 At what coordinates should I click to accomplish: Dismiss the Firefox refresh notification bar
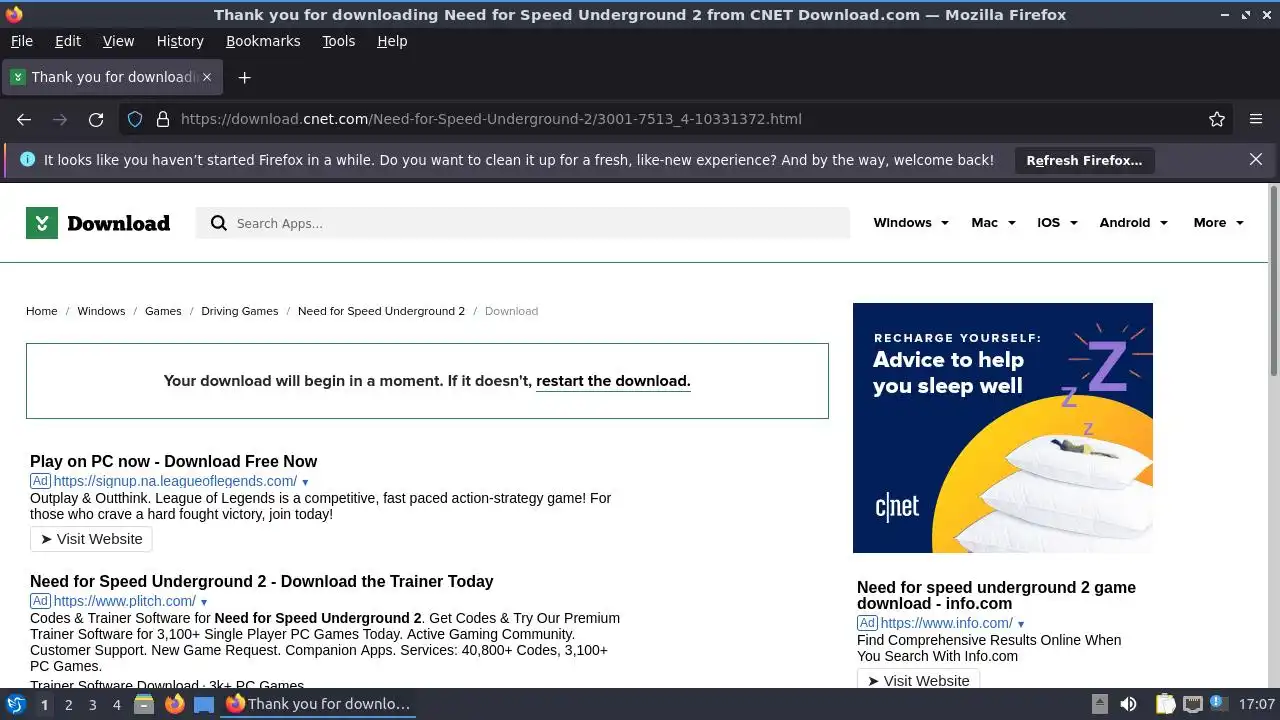click(x=1256, y=159)
